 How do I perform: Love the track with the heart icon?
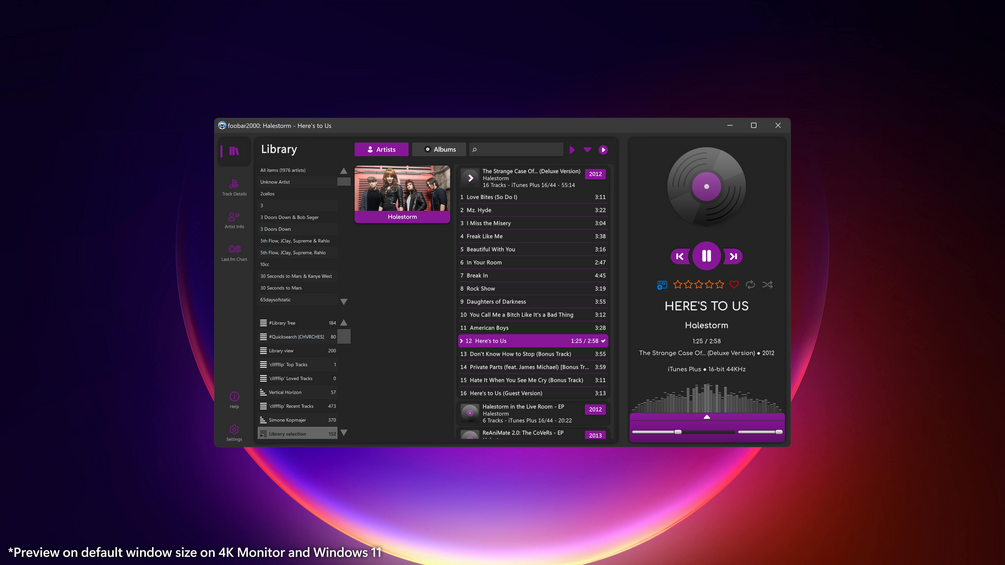tap(735, 284)
